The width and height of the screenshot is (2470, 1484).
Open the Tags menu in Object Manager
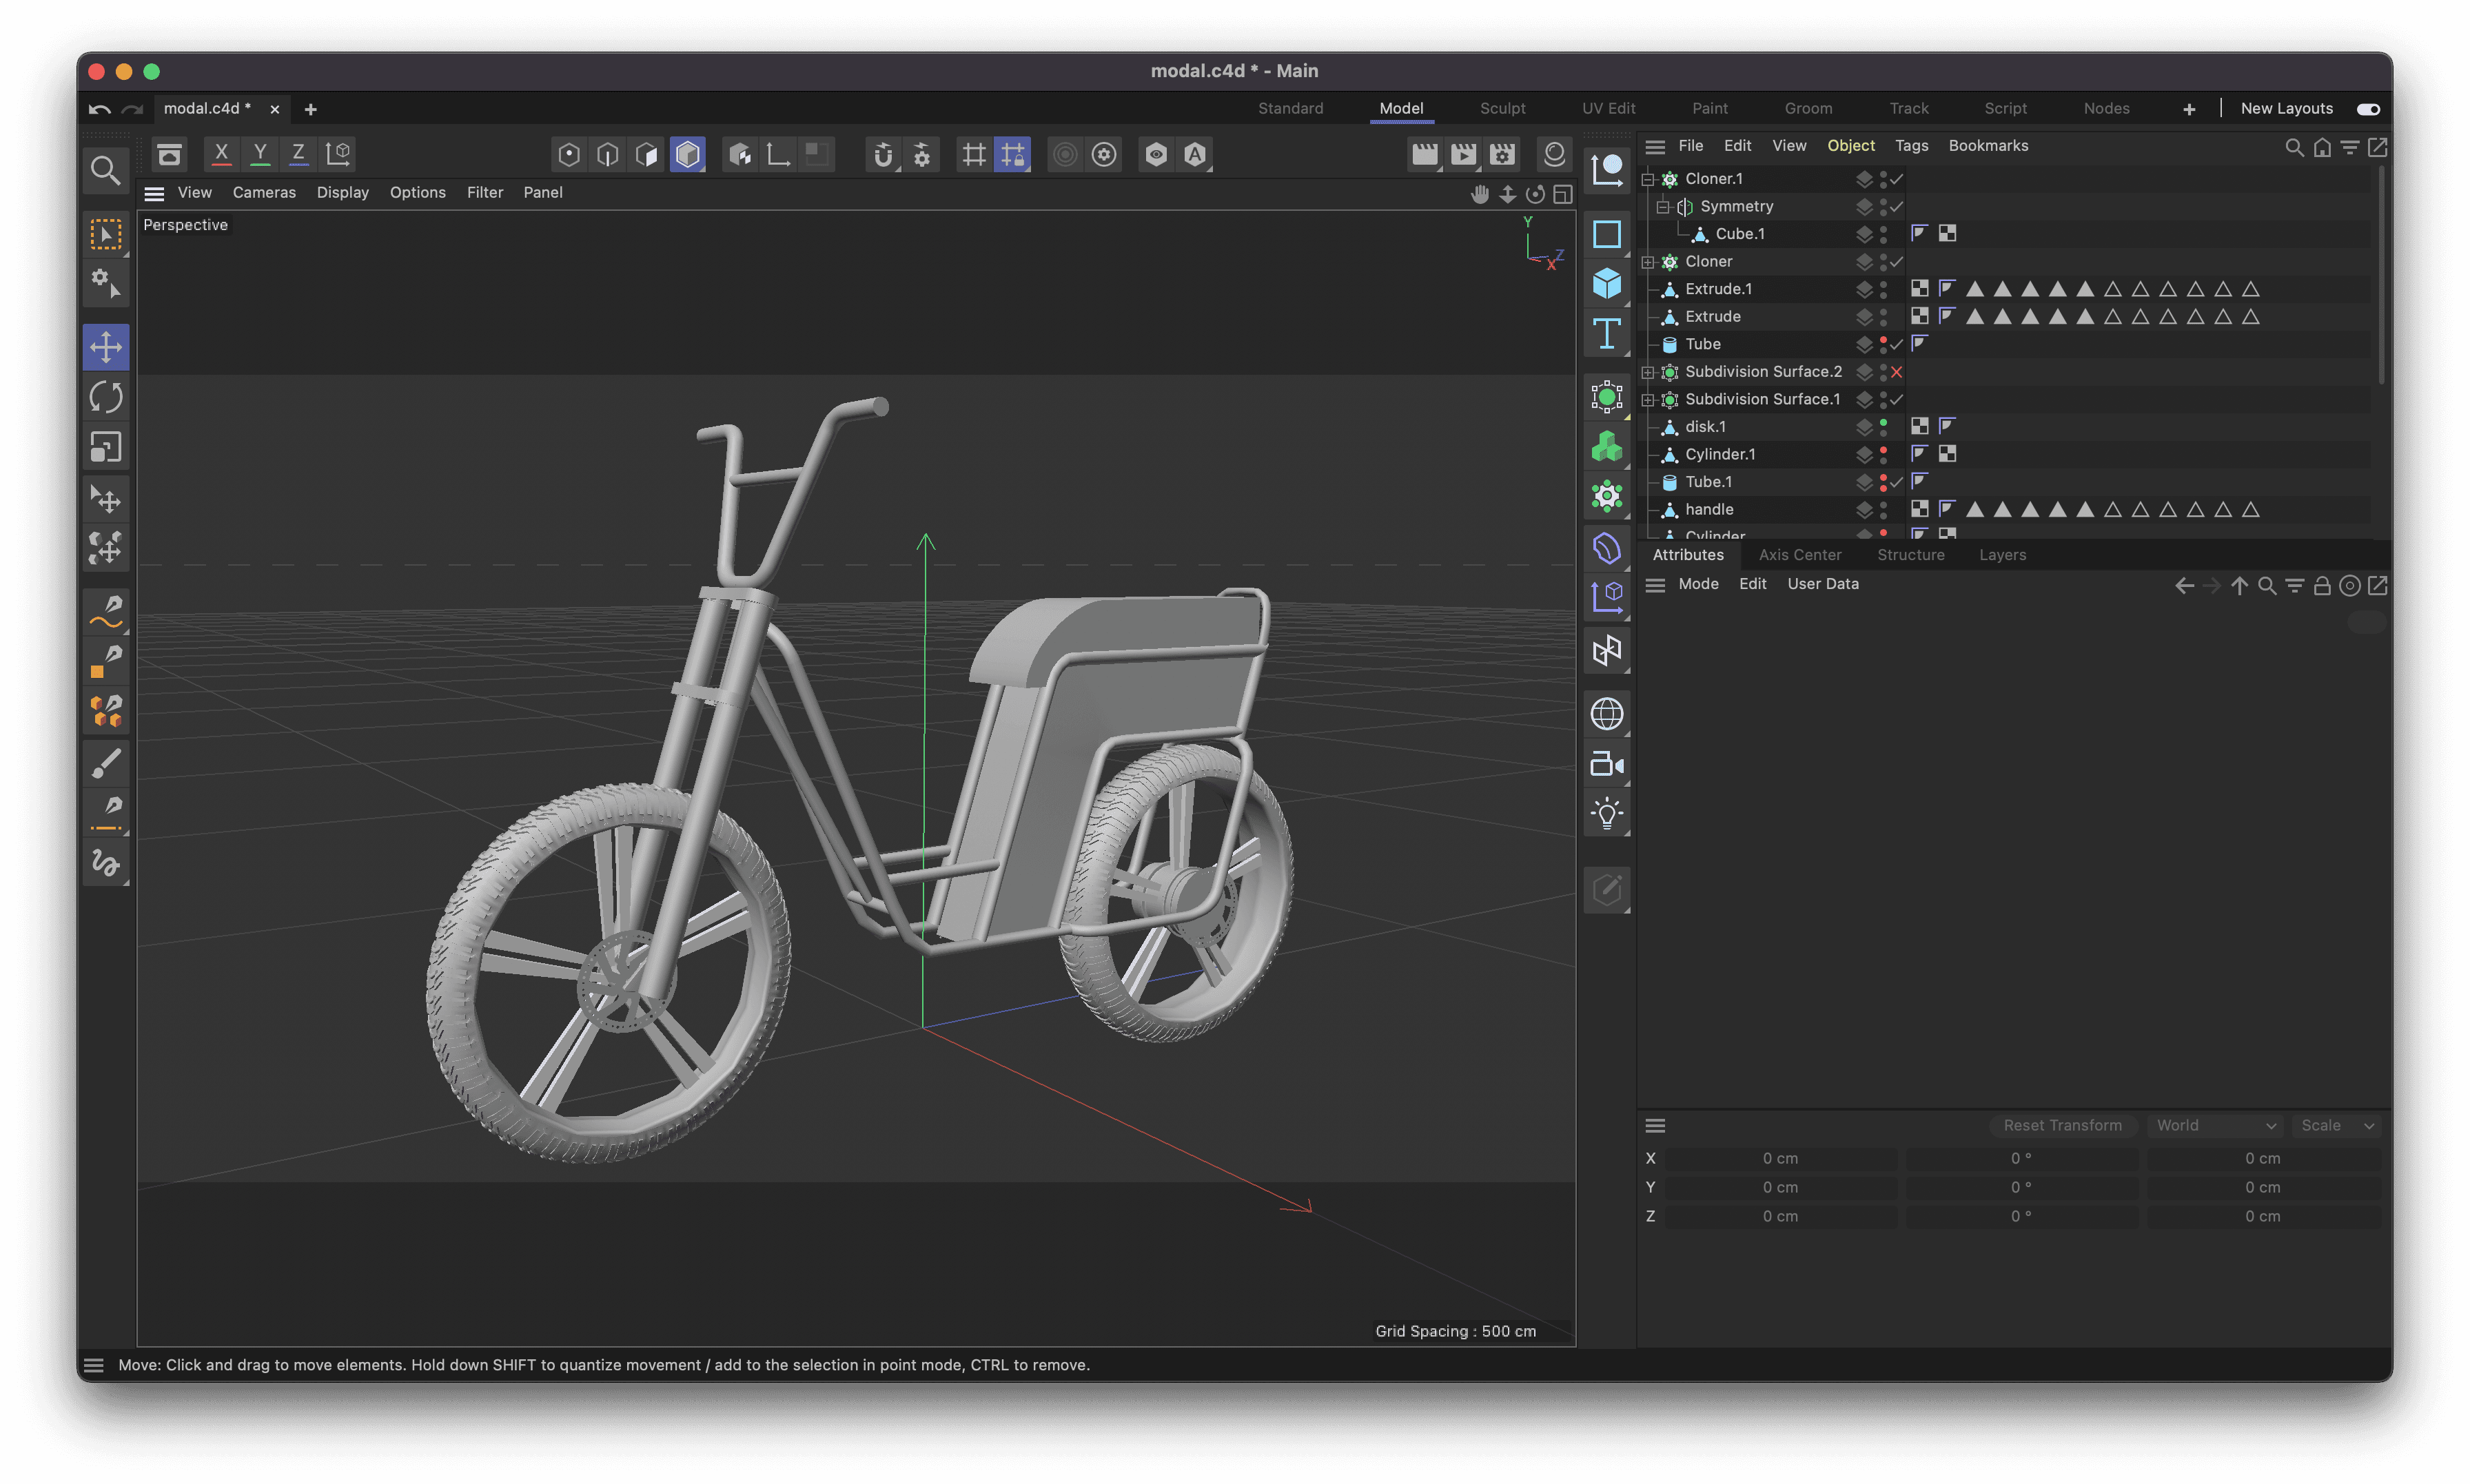[1911, 146]
